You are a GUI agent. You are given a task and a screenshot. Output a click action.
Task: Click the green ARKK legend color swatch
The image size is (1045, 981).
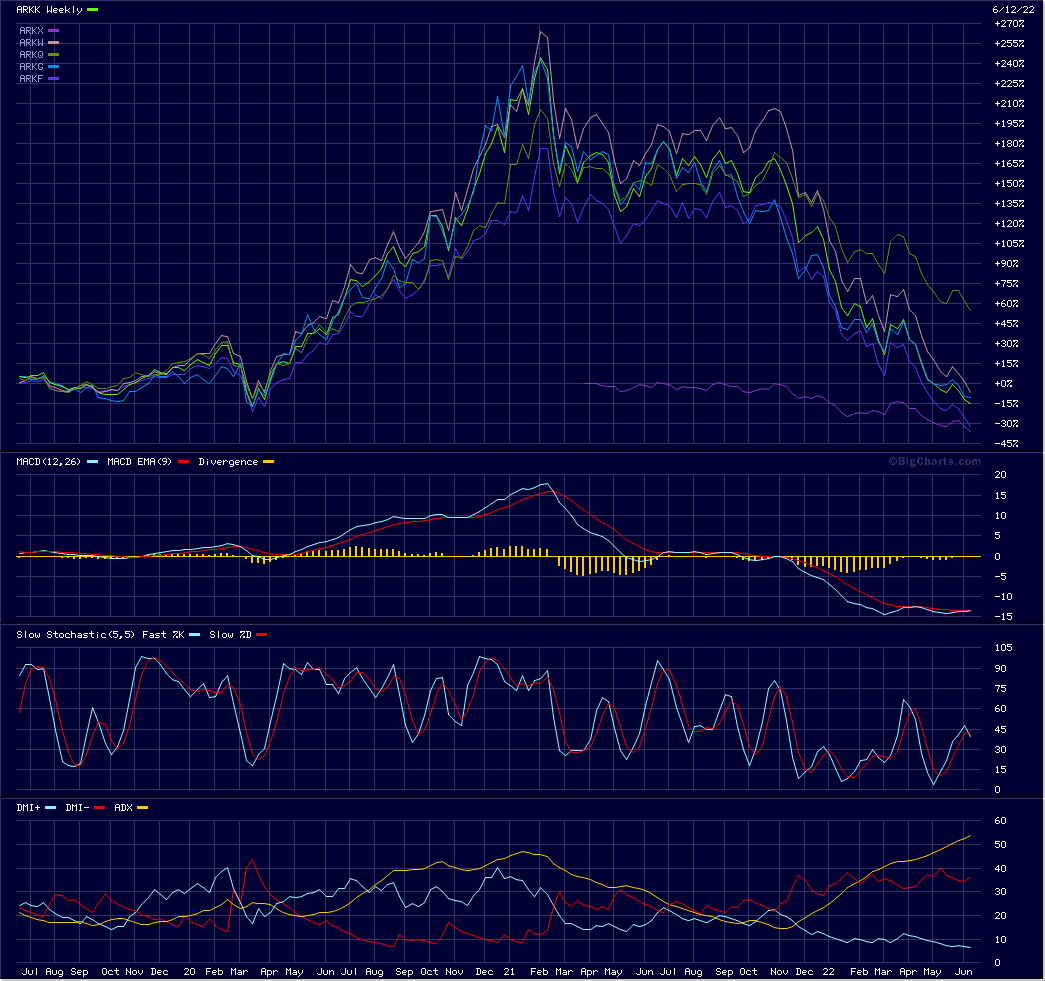[x=93, y=10]
